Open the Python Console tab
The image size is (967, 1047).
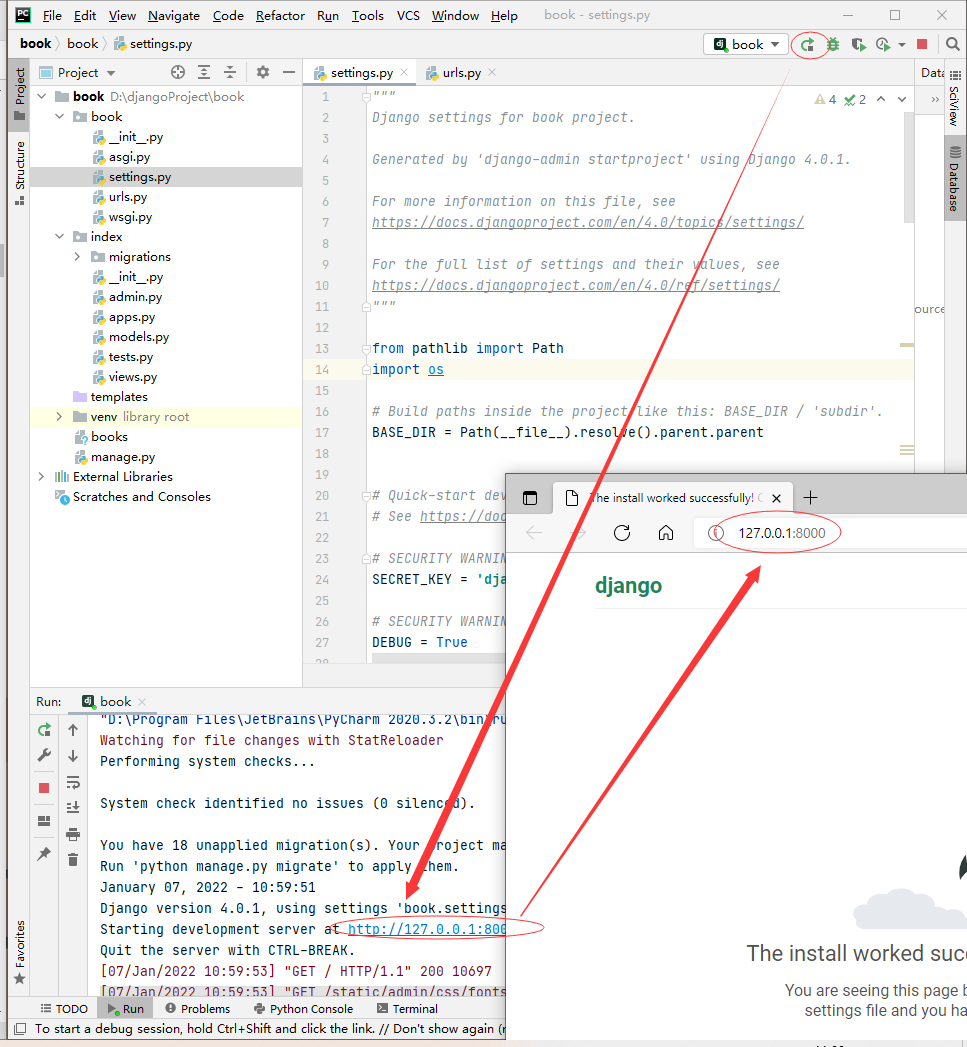(304, 1008)
